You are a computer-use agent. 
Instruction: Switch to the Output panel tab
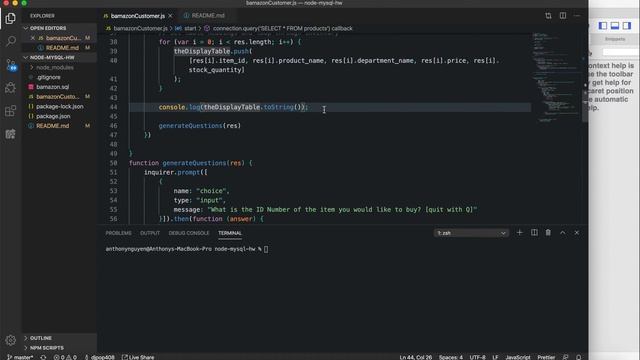point(150,233)
